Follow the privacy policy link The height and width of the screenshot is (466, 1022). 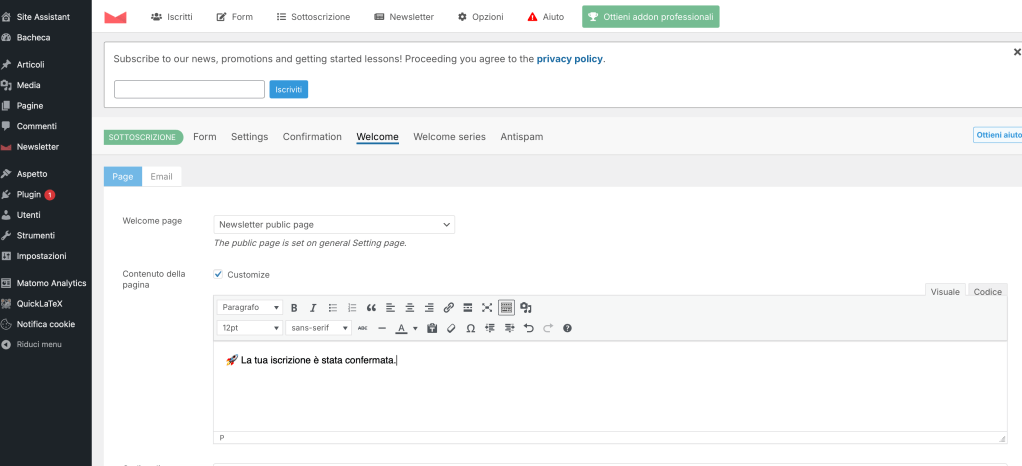pos(569,59)
